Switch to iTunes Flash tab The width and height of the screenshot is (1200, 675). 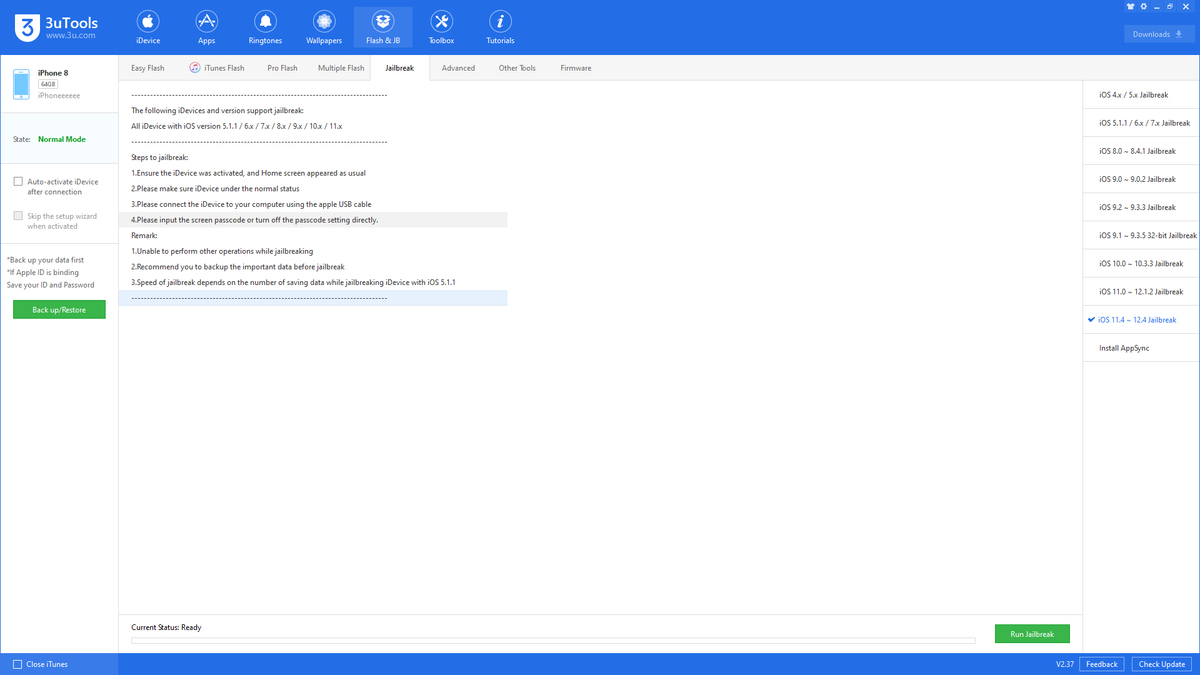217,68
